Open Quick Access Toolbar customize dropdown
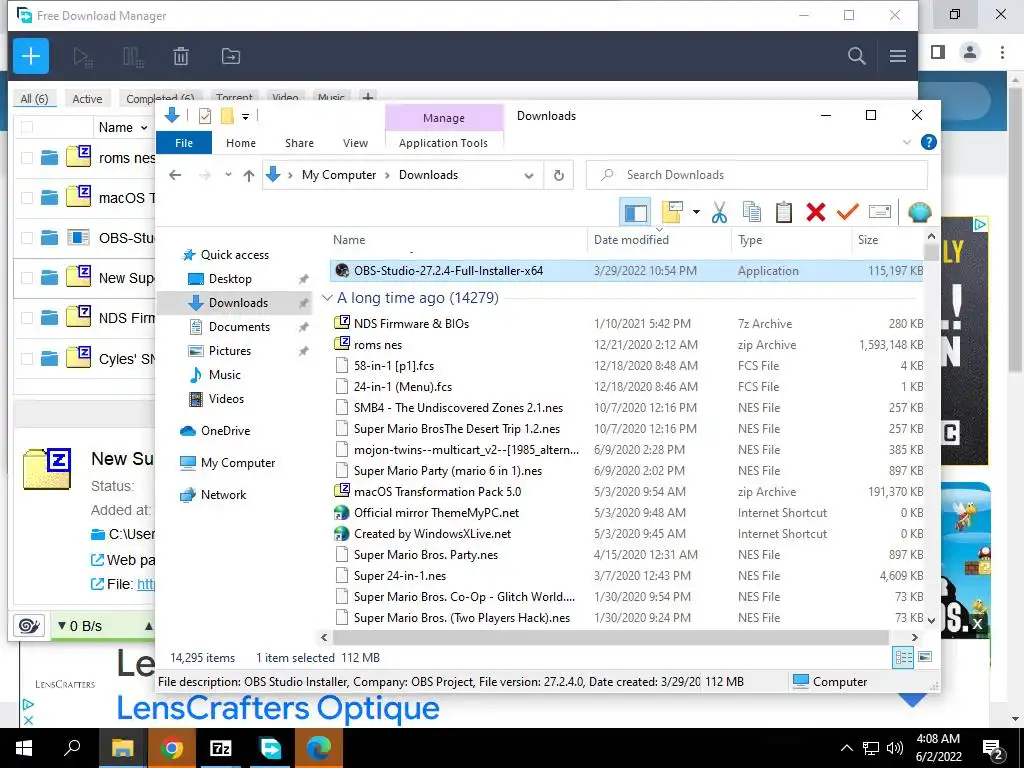 coord(246,117)
